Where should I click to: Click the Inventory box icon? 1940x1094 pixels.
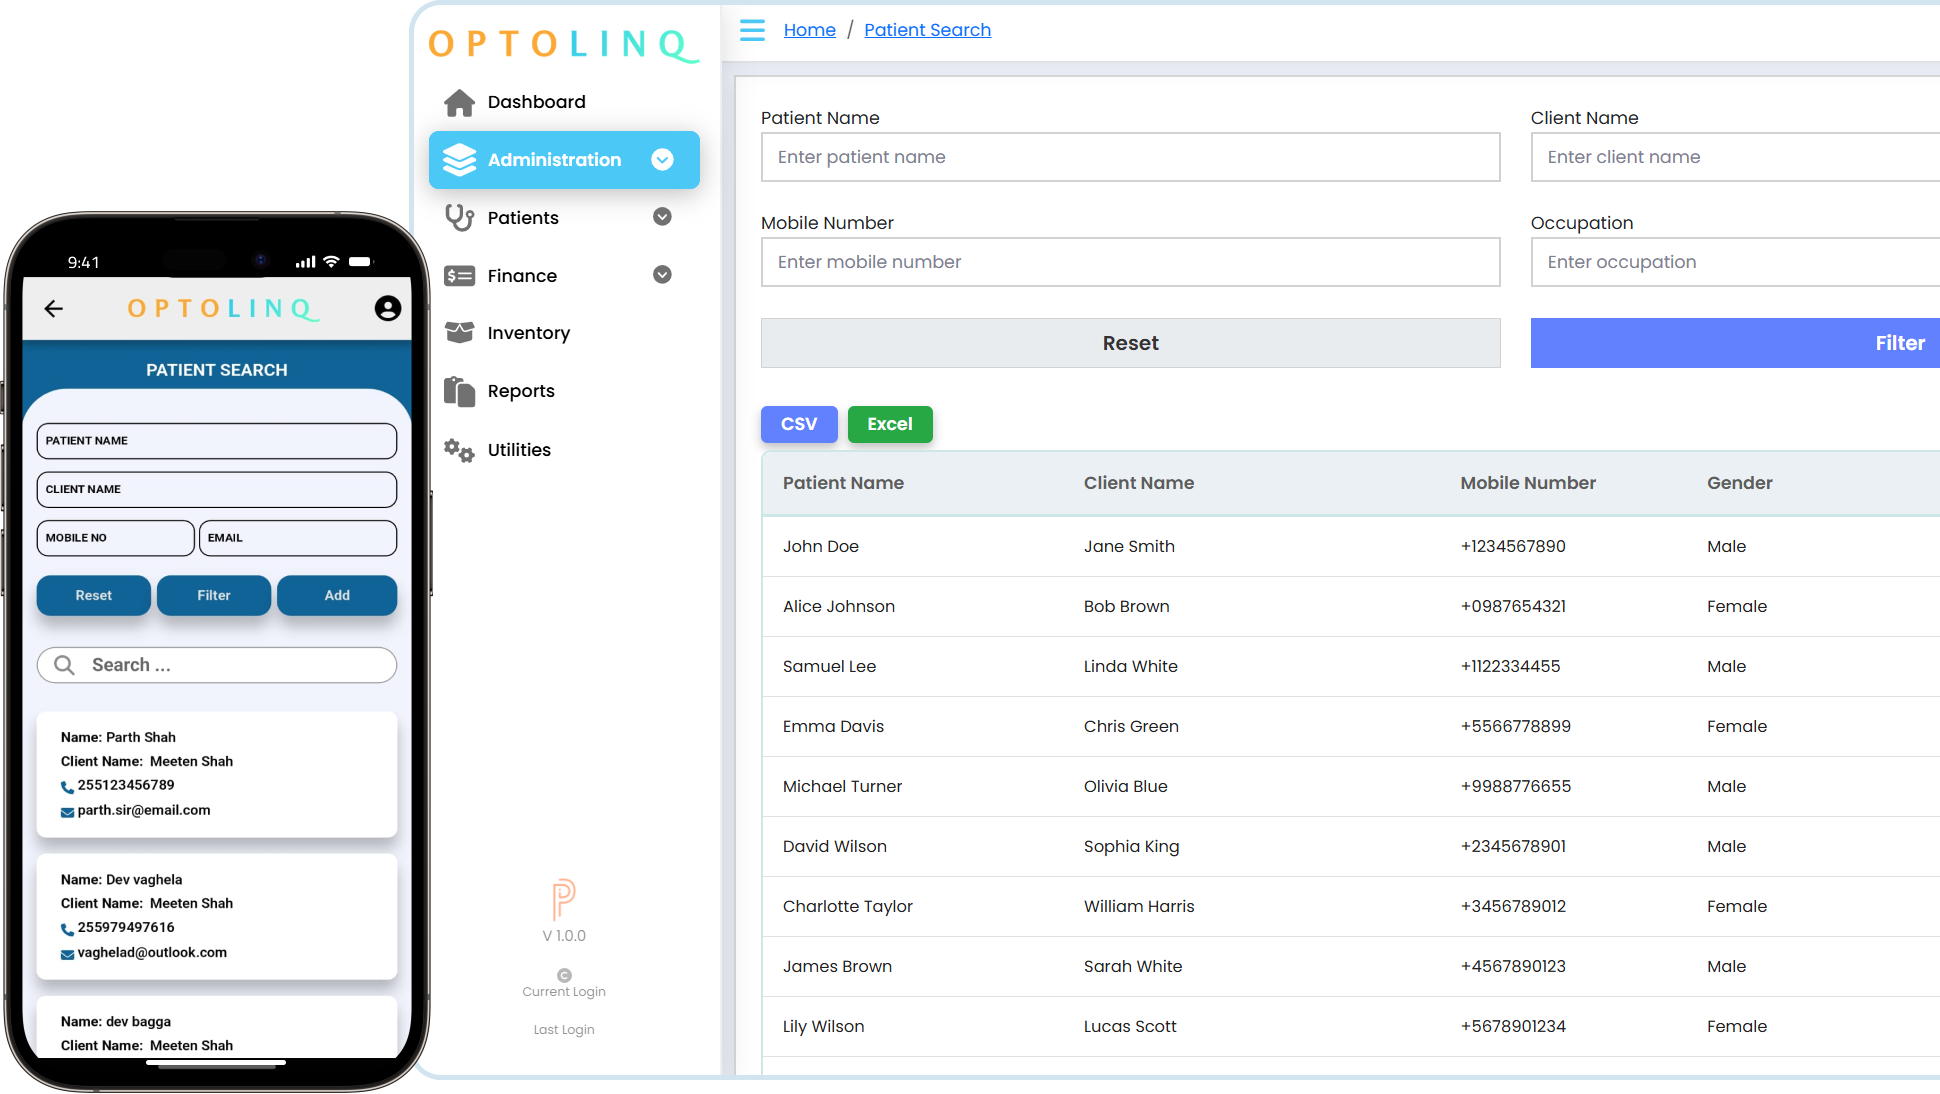click(459, 333)
